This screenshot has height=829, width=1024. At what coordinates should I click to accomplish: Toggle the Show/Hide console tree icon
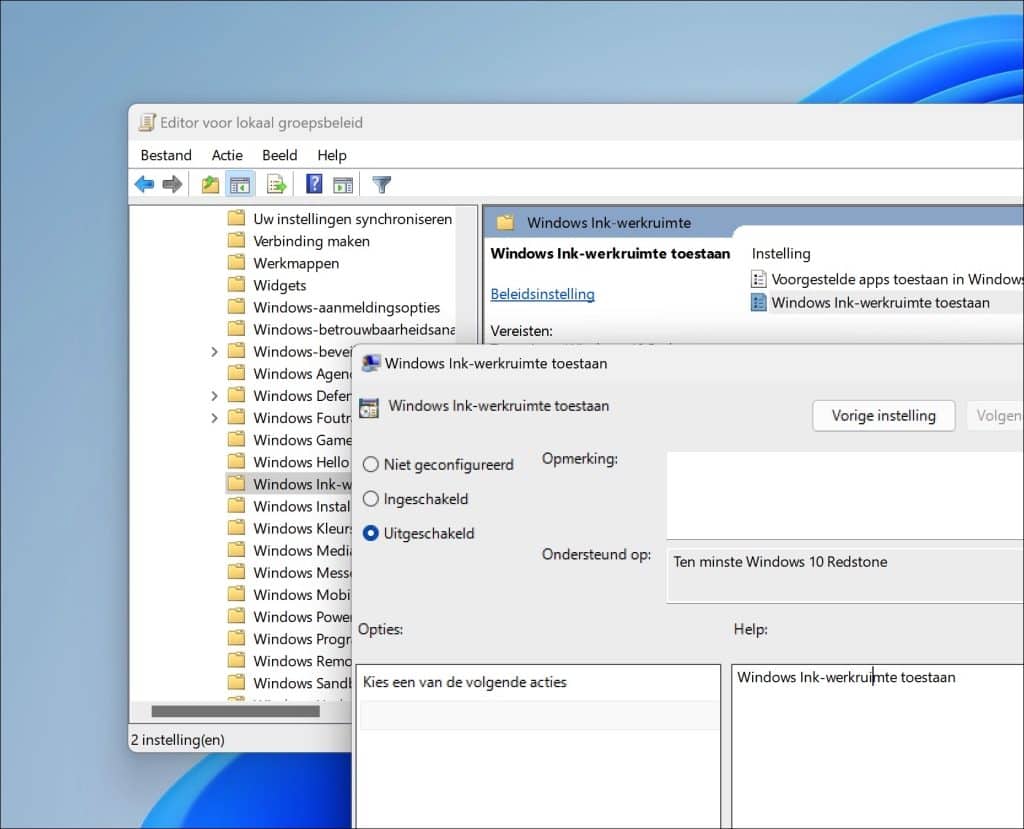coord(240,185)
